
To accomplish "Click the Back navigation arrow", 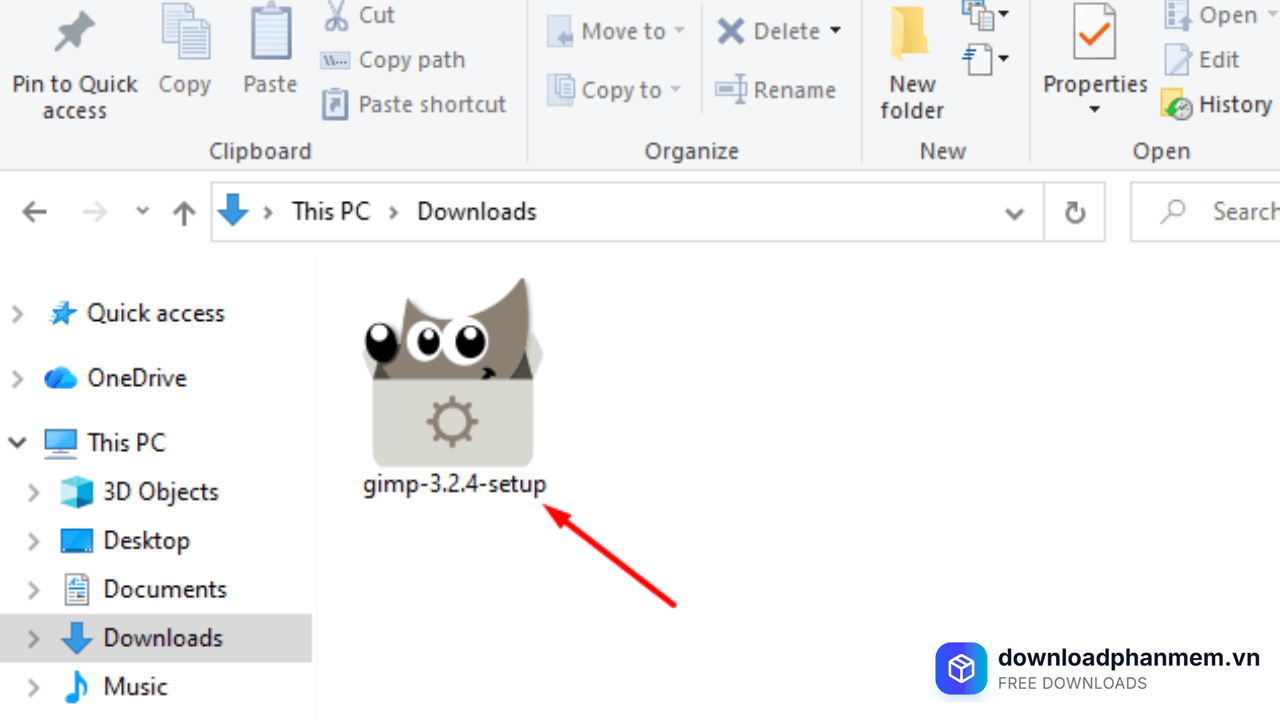I will click(x=35, y=212).
